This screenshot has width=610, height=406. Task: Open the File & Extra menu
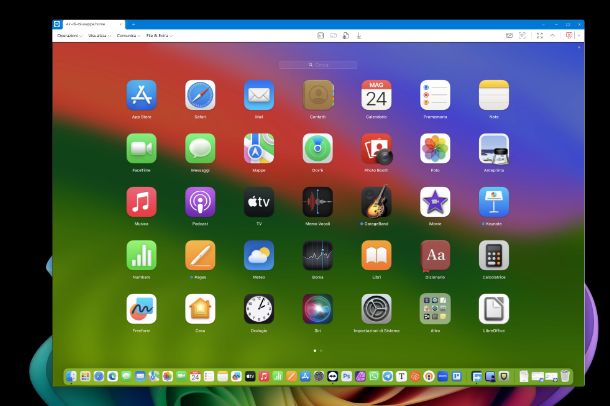159,35
